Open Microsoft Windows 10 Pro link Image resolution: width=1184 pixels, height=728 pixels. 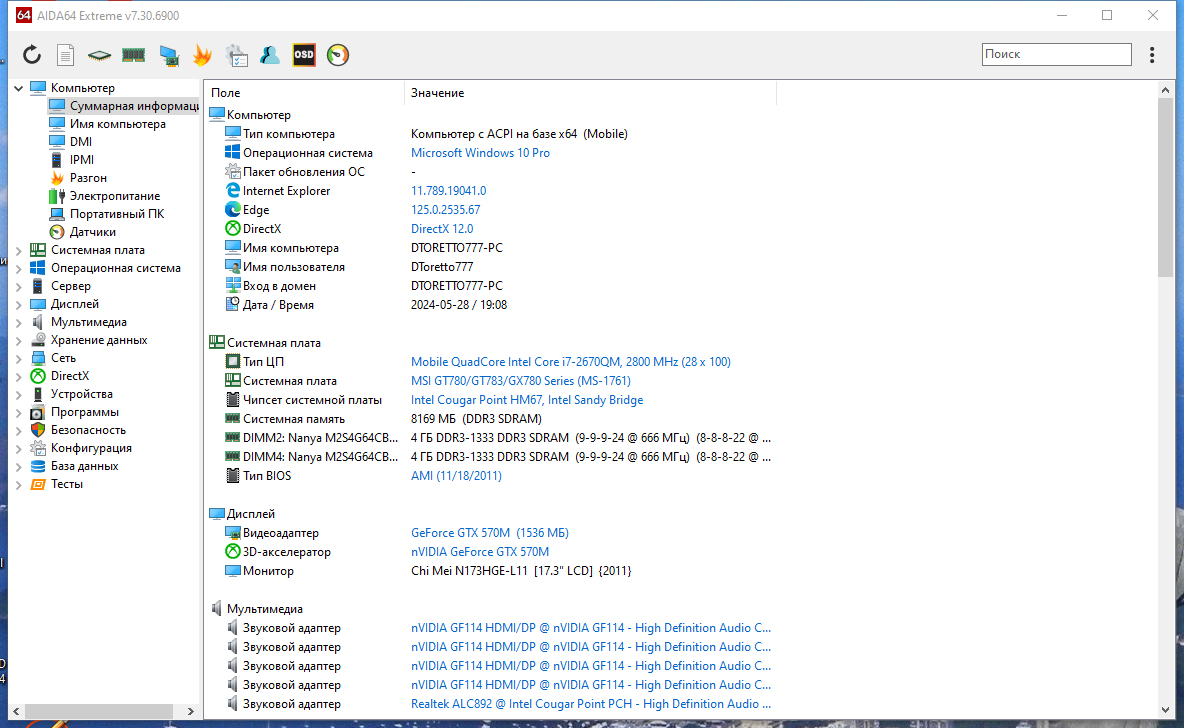(480, 153)
